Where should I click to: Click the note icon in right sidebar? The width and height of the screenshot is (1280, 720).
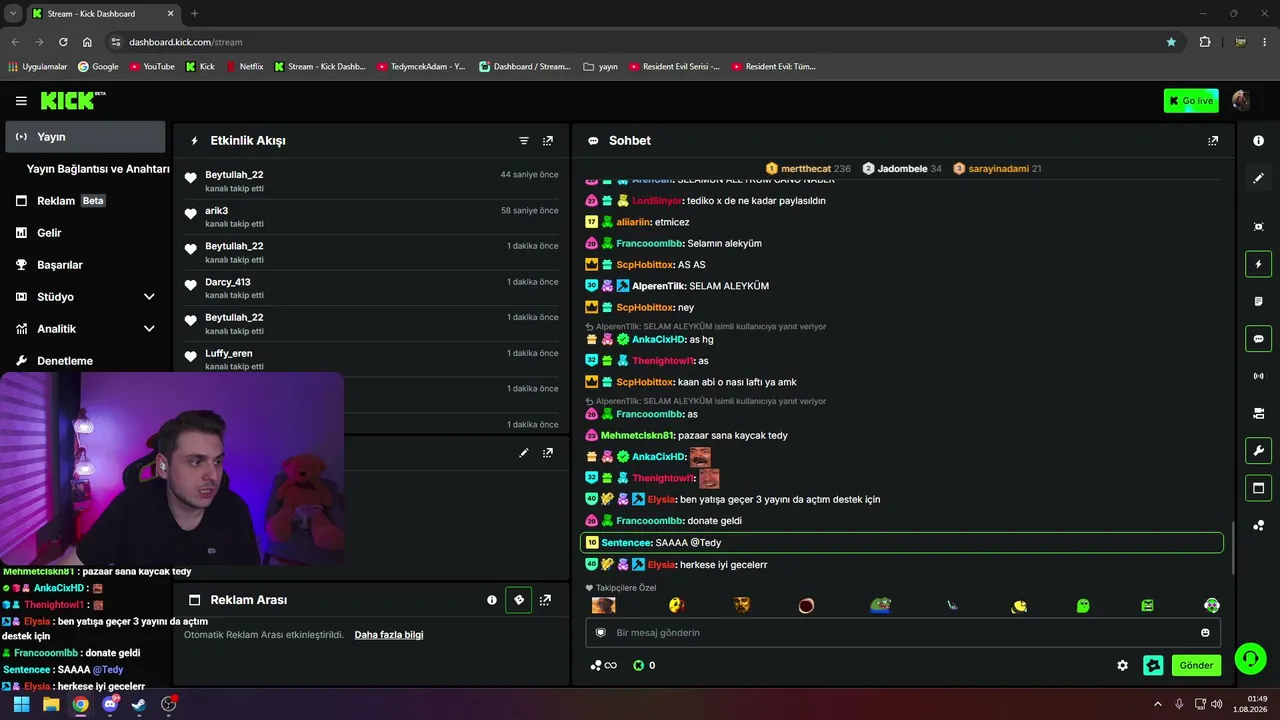pos(1258,301)
